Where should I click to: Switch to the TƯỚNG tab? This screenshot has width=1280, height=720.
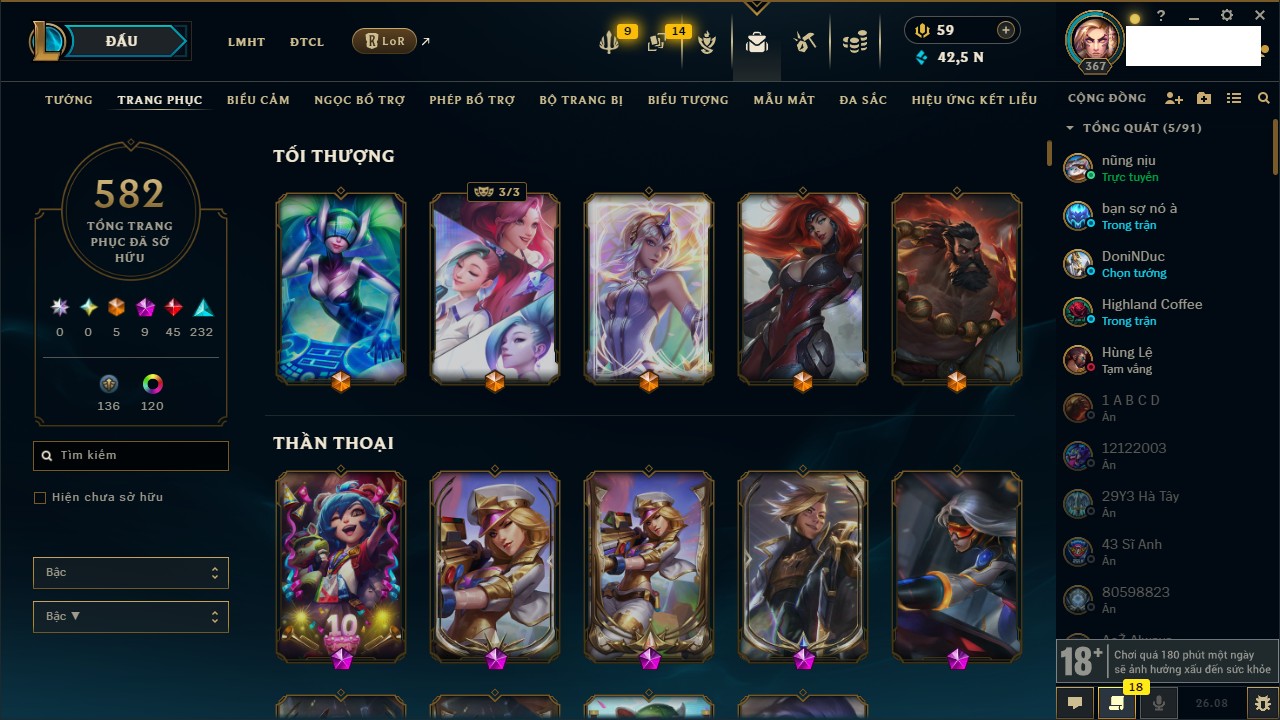[x=69, y=100]
